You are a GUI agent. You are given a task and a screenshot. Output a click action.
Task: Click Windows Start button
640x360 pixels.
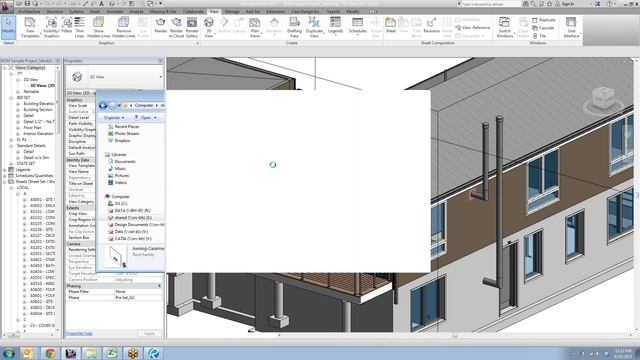[x=8, y=353]
